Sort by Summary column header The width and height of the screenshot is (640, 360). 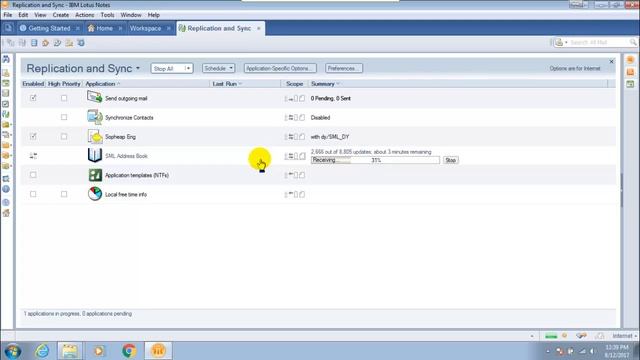325,84
